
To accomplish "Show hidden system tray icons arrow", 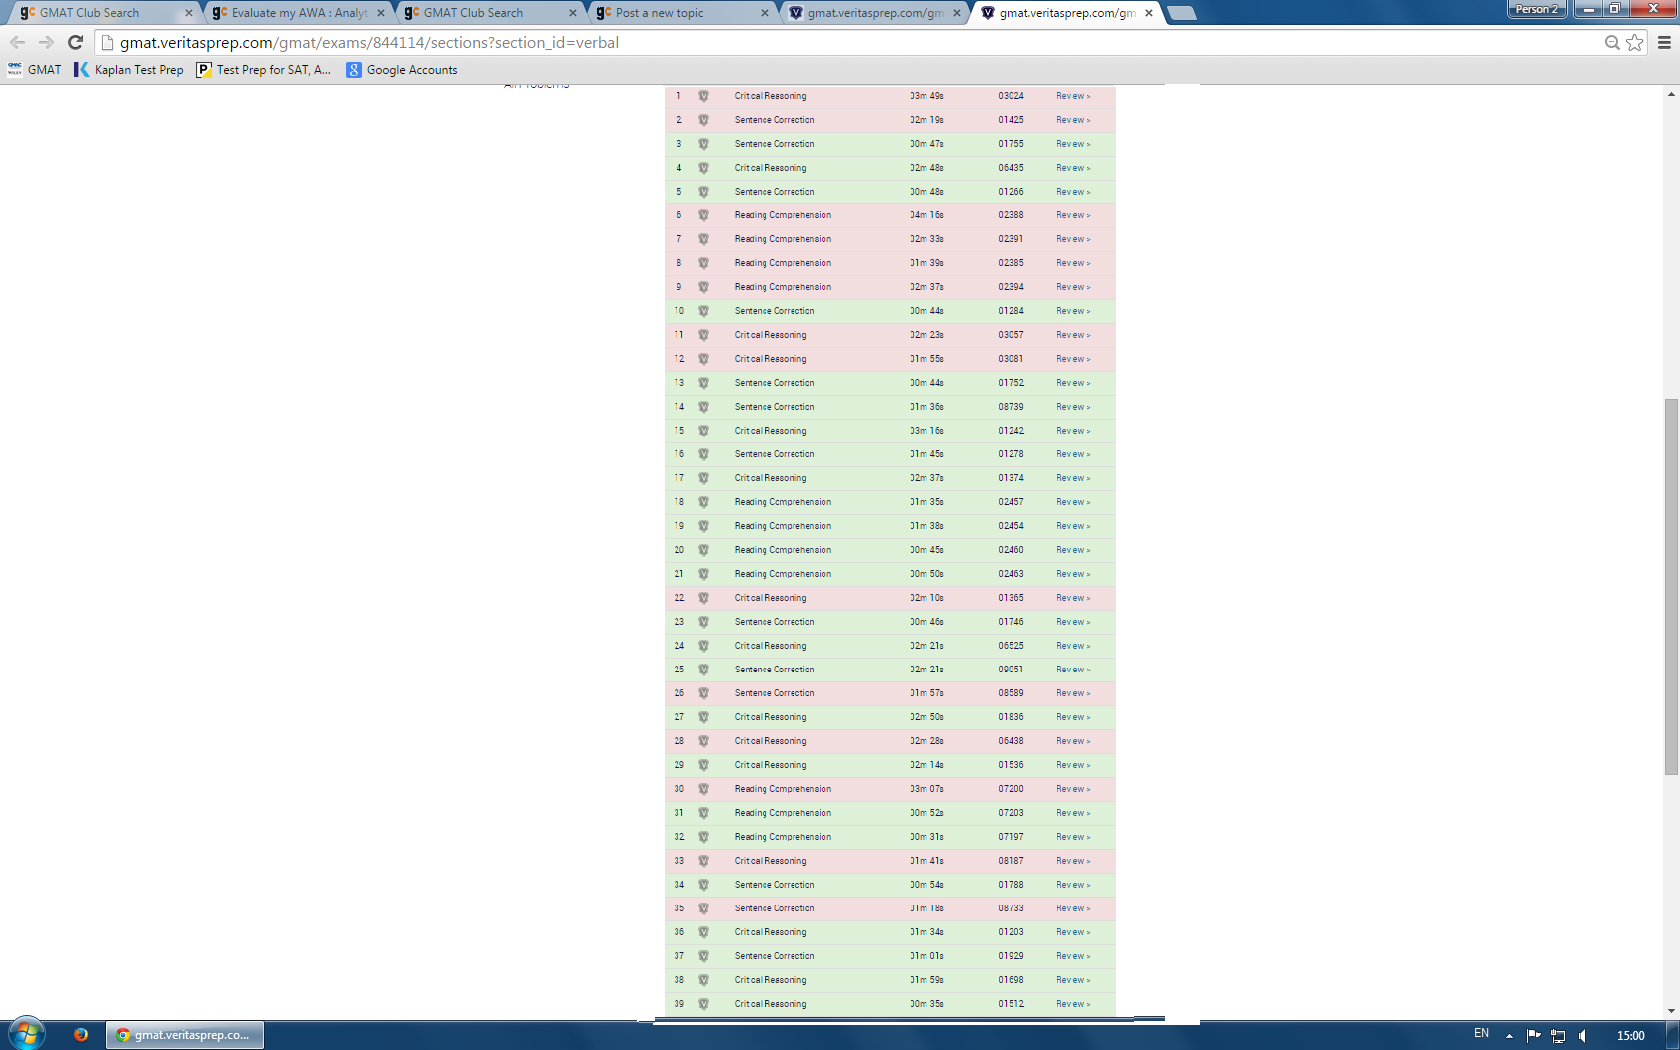I will point(1509,1035).
